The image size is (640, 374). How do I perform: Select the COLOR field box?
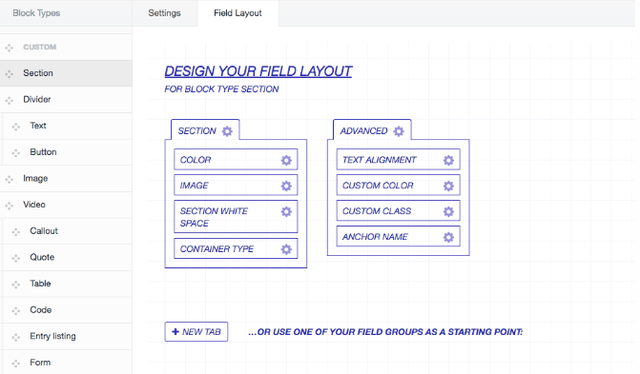tap(236, 160)
